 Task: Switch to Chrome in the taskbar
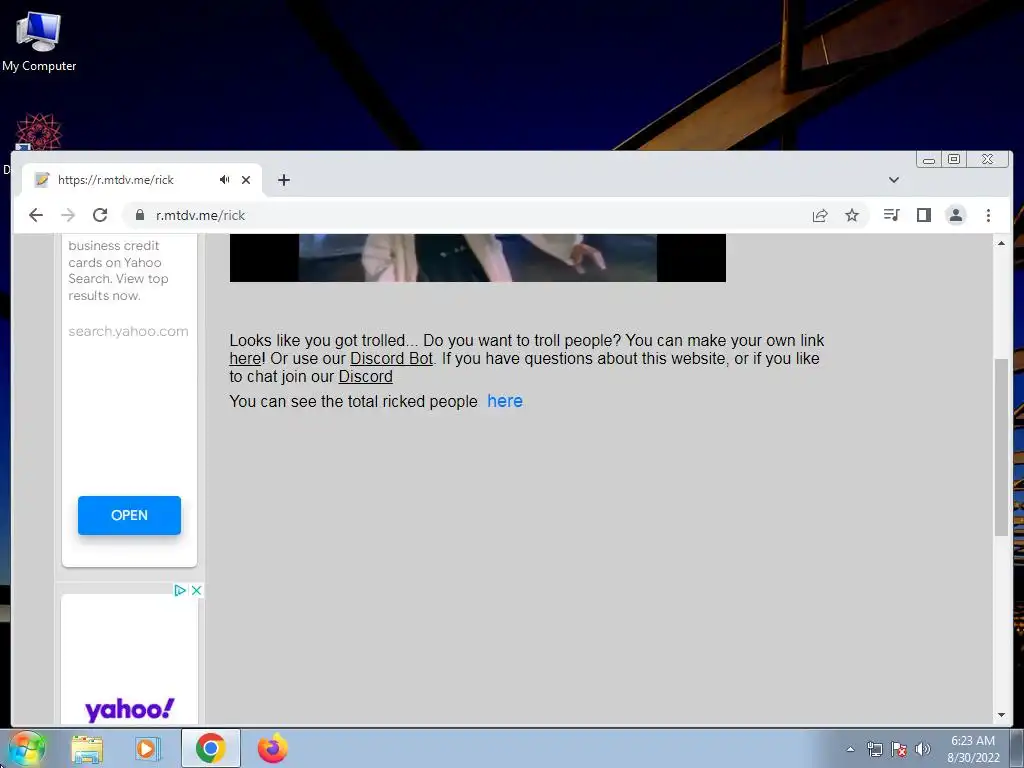[x=210, y=748]
